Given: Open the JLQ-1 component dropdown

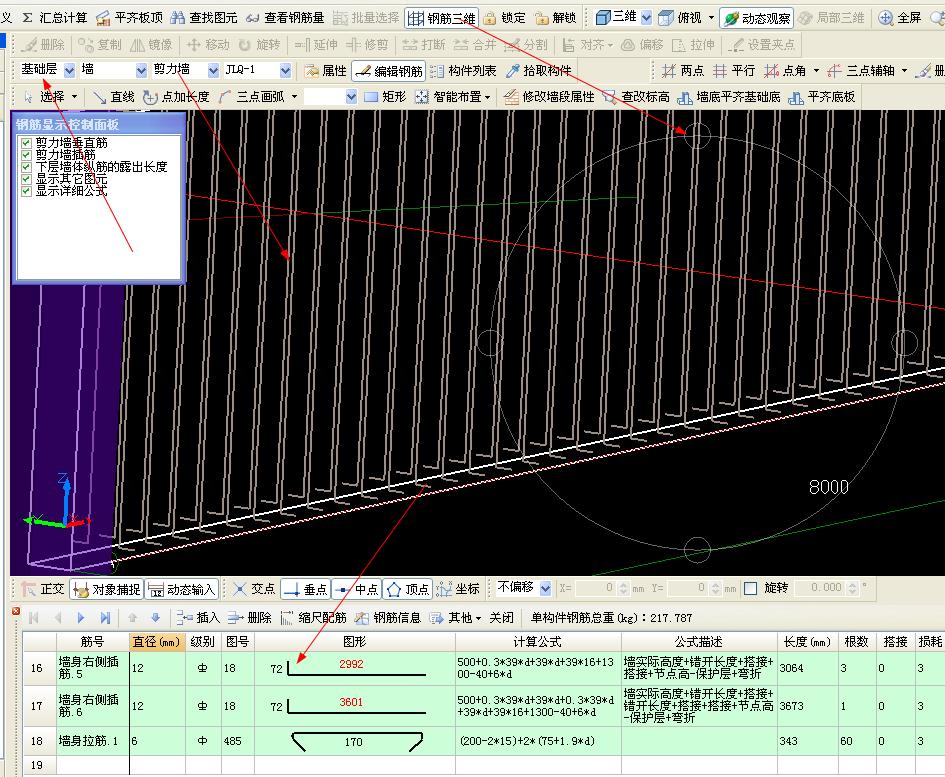Looking at the screenshot, I should (x=286, y=71).
